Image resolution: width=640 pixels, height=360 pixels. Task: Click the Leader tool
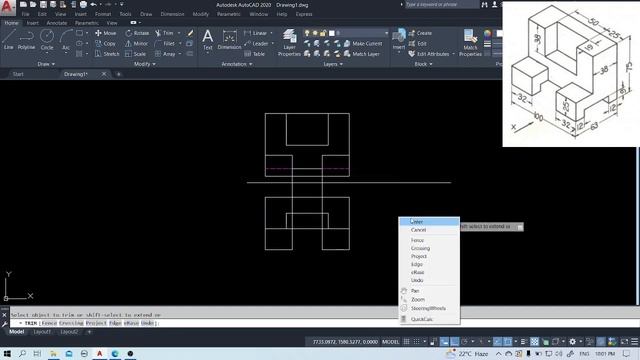(256, 43)
